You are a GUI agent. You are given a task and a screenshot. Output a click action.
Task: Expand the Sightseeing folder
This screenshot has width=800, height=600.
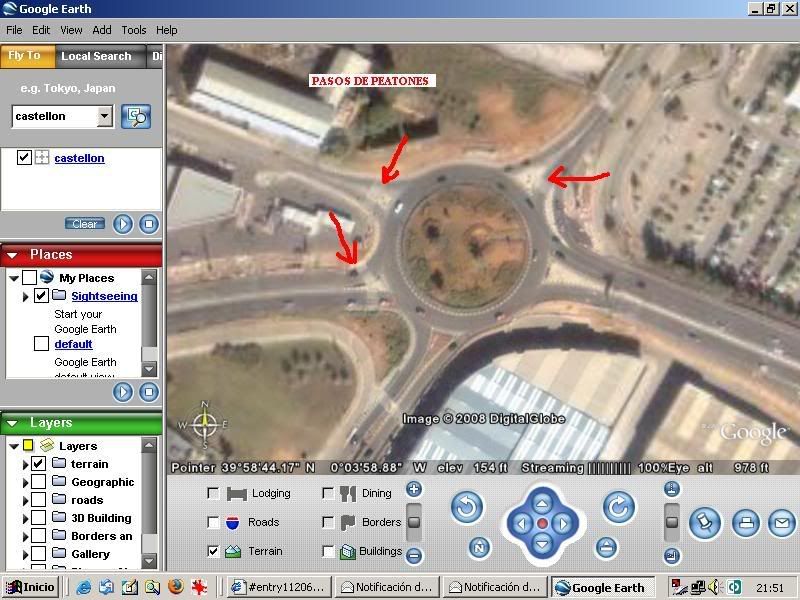[x=26, y=296]
